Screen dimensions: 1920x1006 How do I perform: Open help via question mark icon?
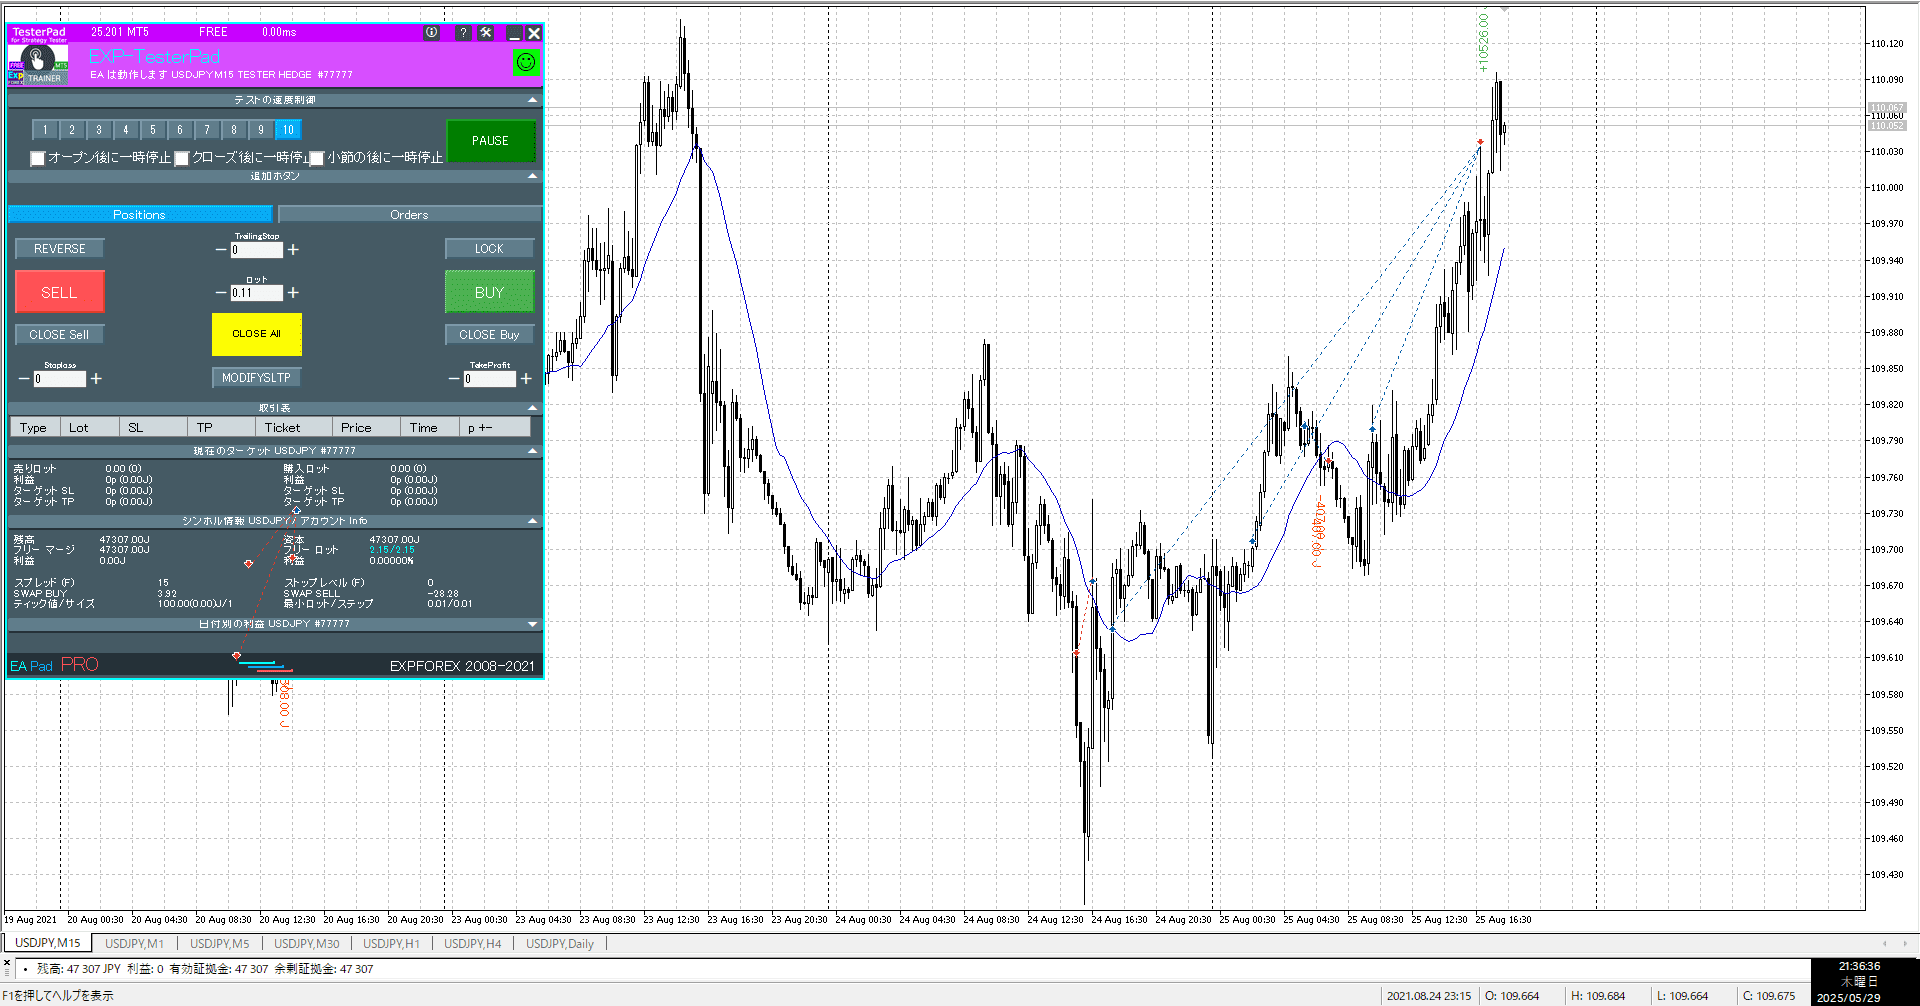click(462, 33)
